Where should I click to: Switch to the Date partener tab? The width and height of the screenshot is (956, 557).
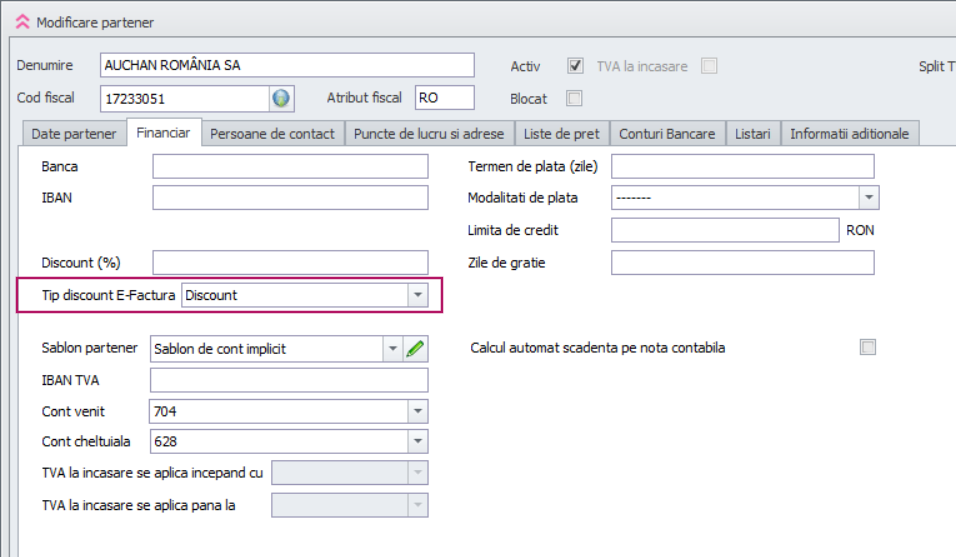pyautogui.click(x=74, y=133)
